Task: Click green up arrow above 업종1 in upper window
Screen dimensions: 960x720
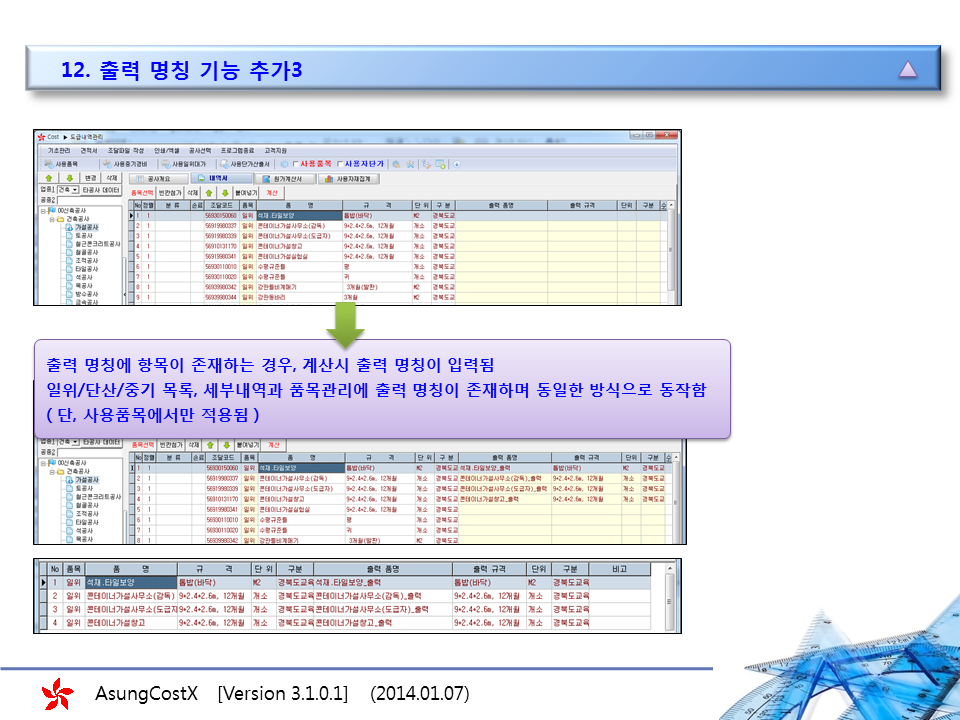Action: [x=50, y=178]
